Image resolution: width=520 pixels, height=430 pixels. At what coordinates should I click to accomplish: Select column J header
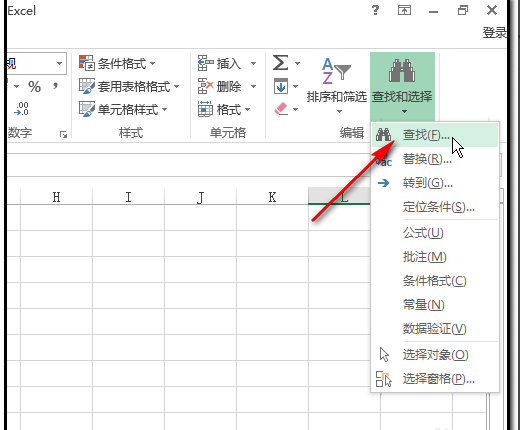point(200,197)
